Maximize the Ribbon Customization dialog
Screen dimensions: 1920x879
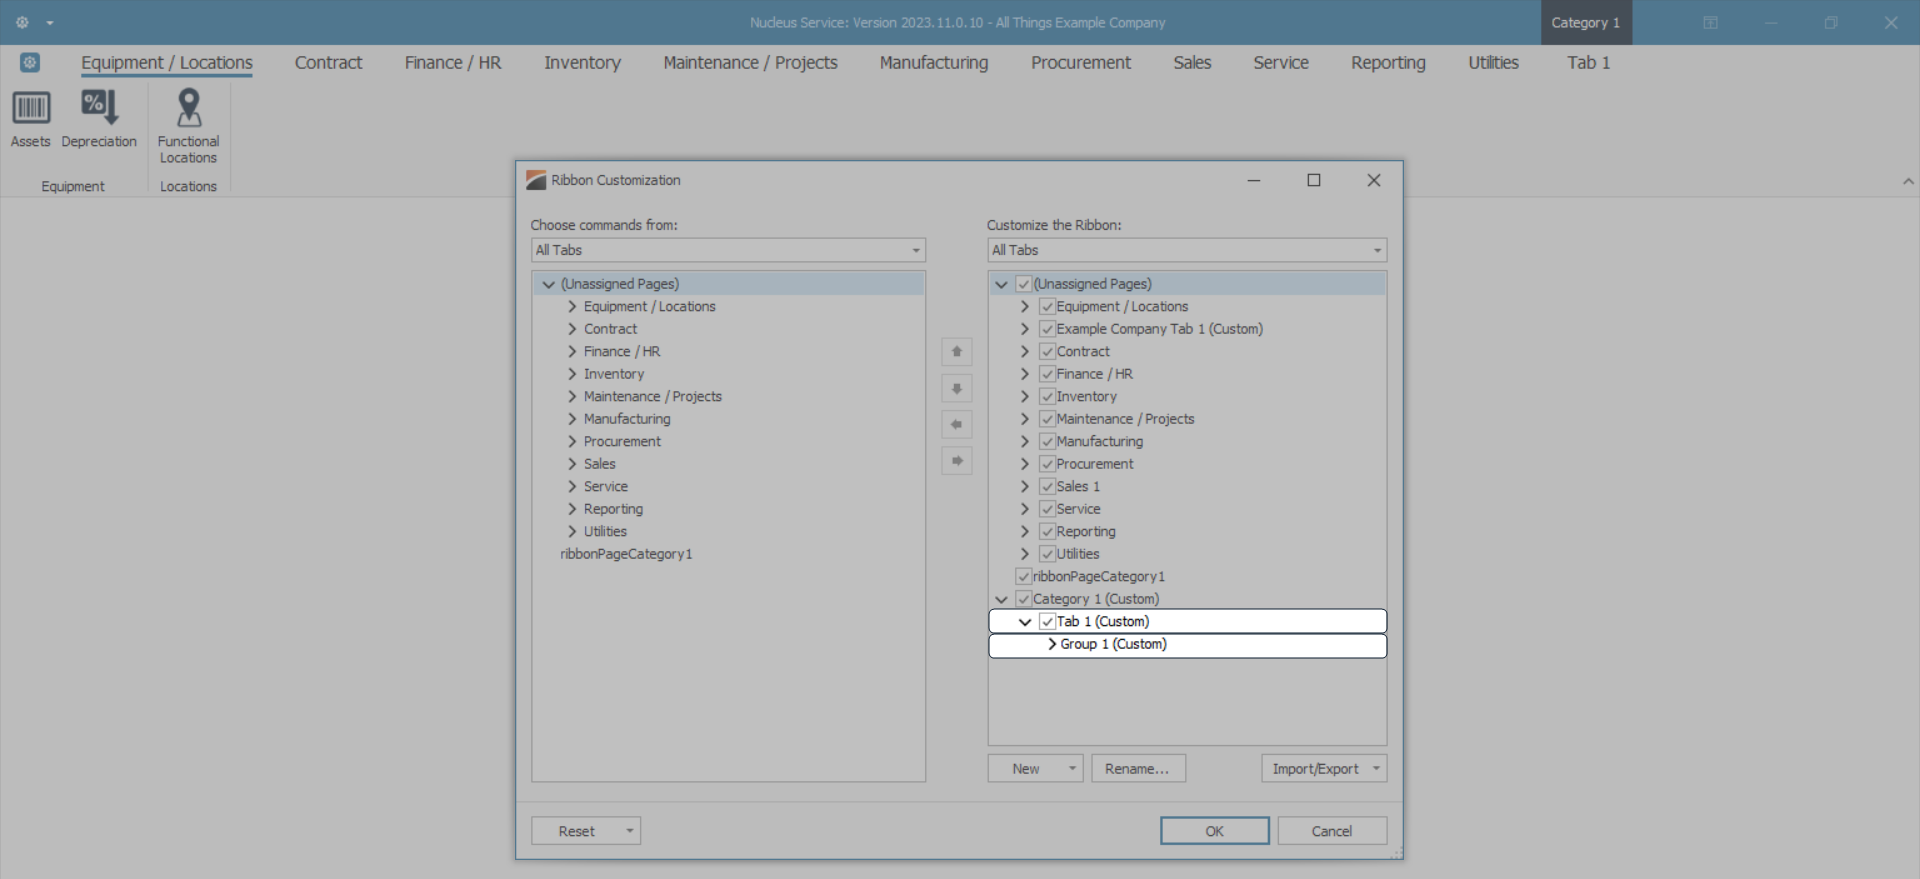pyautogui.click(x=1314, y=180)
